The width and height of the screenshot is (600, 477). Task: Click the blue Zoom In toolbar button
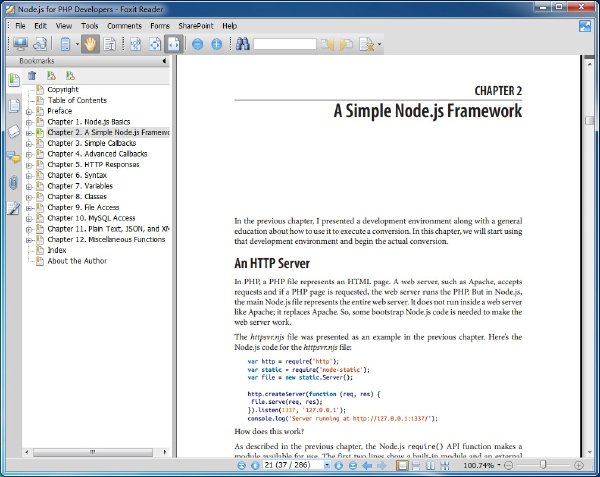pos(217,44)
